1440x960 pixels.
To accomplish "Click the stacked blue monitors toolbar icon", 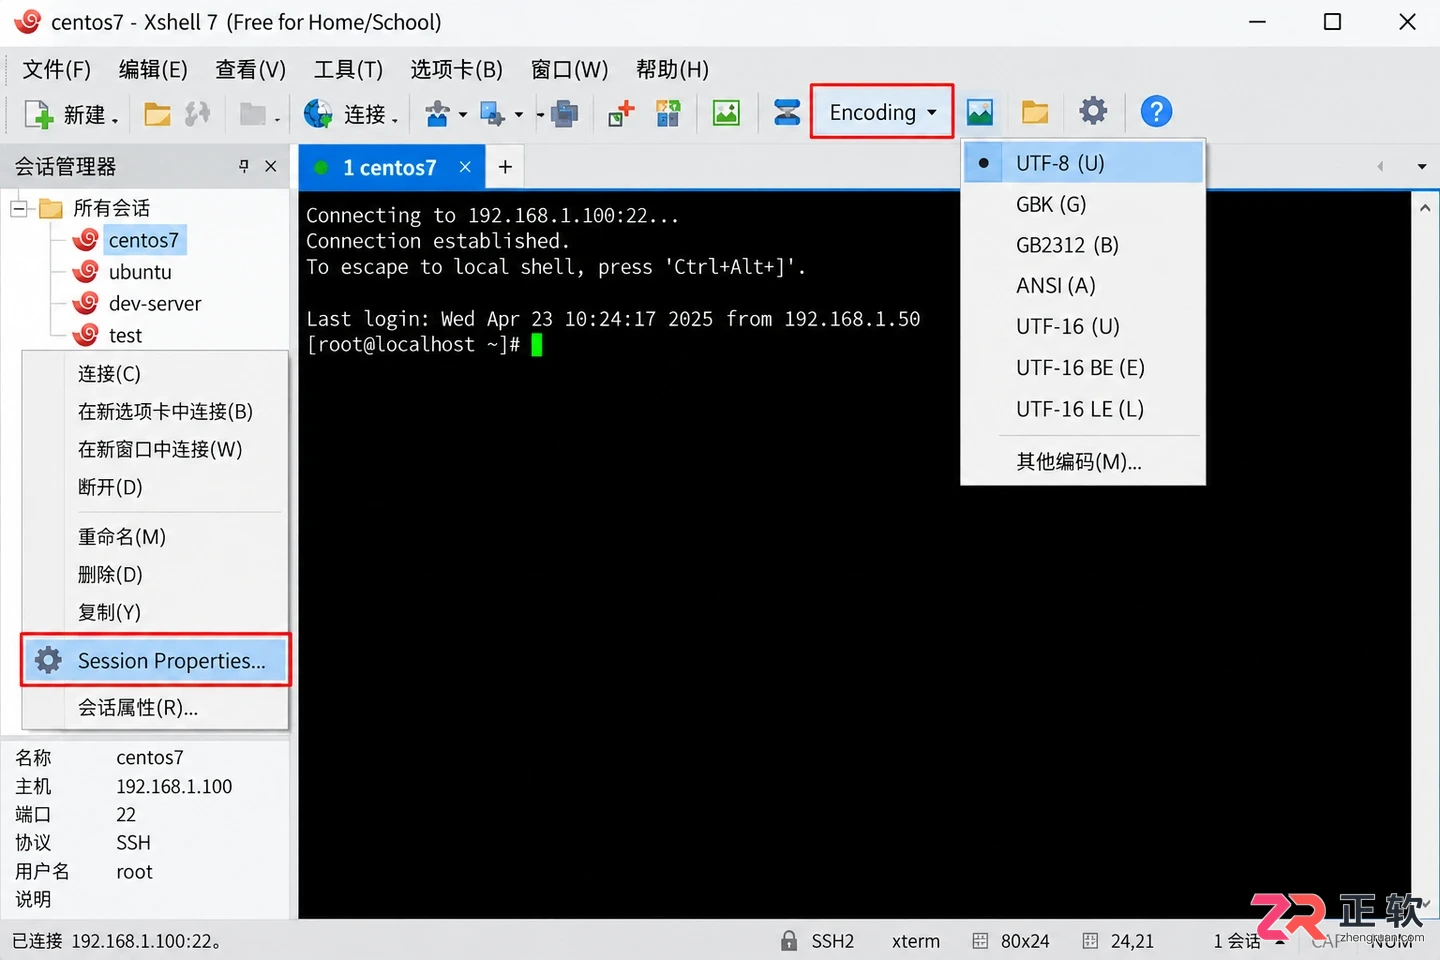I will [565, 114].
